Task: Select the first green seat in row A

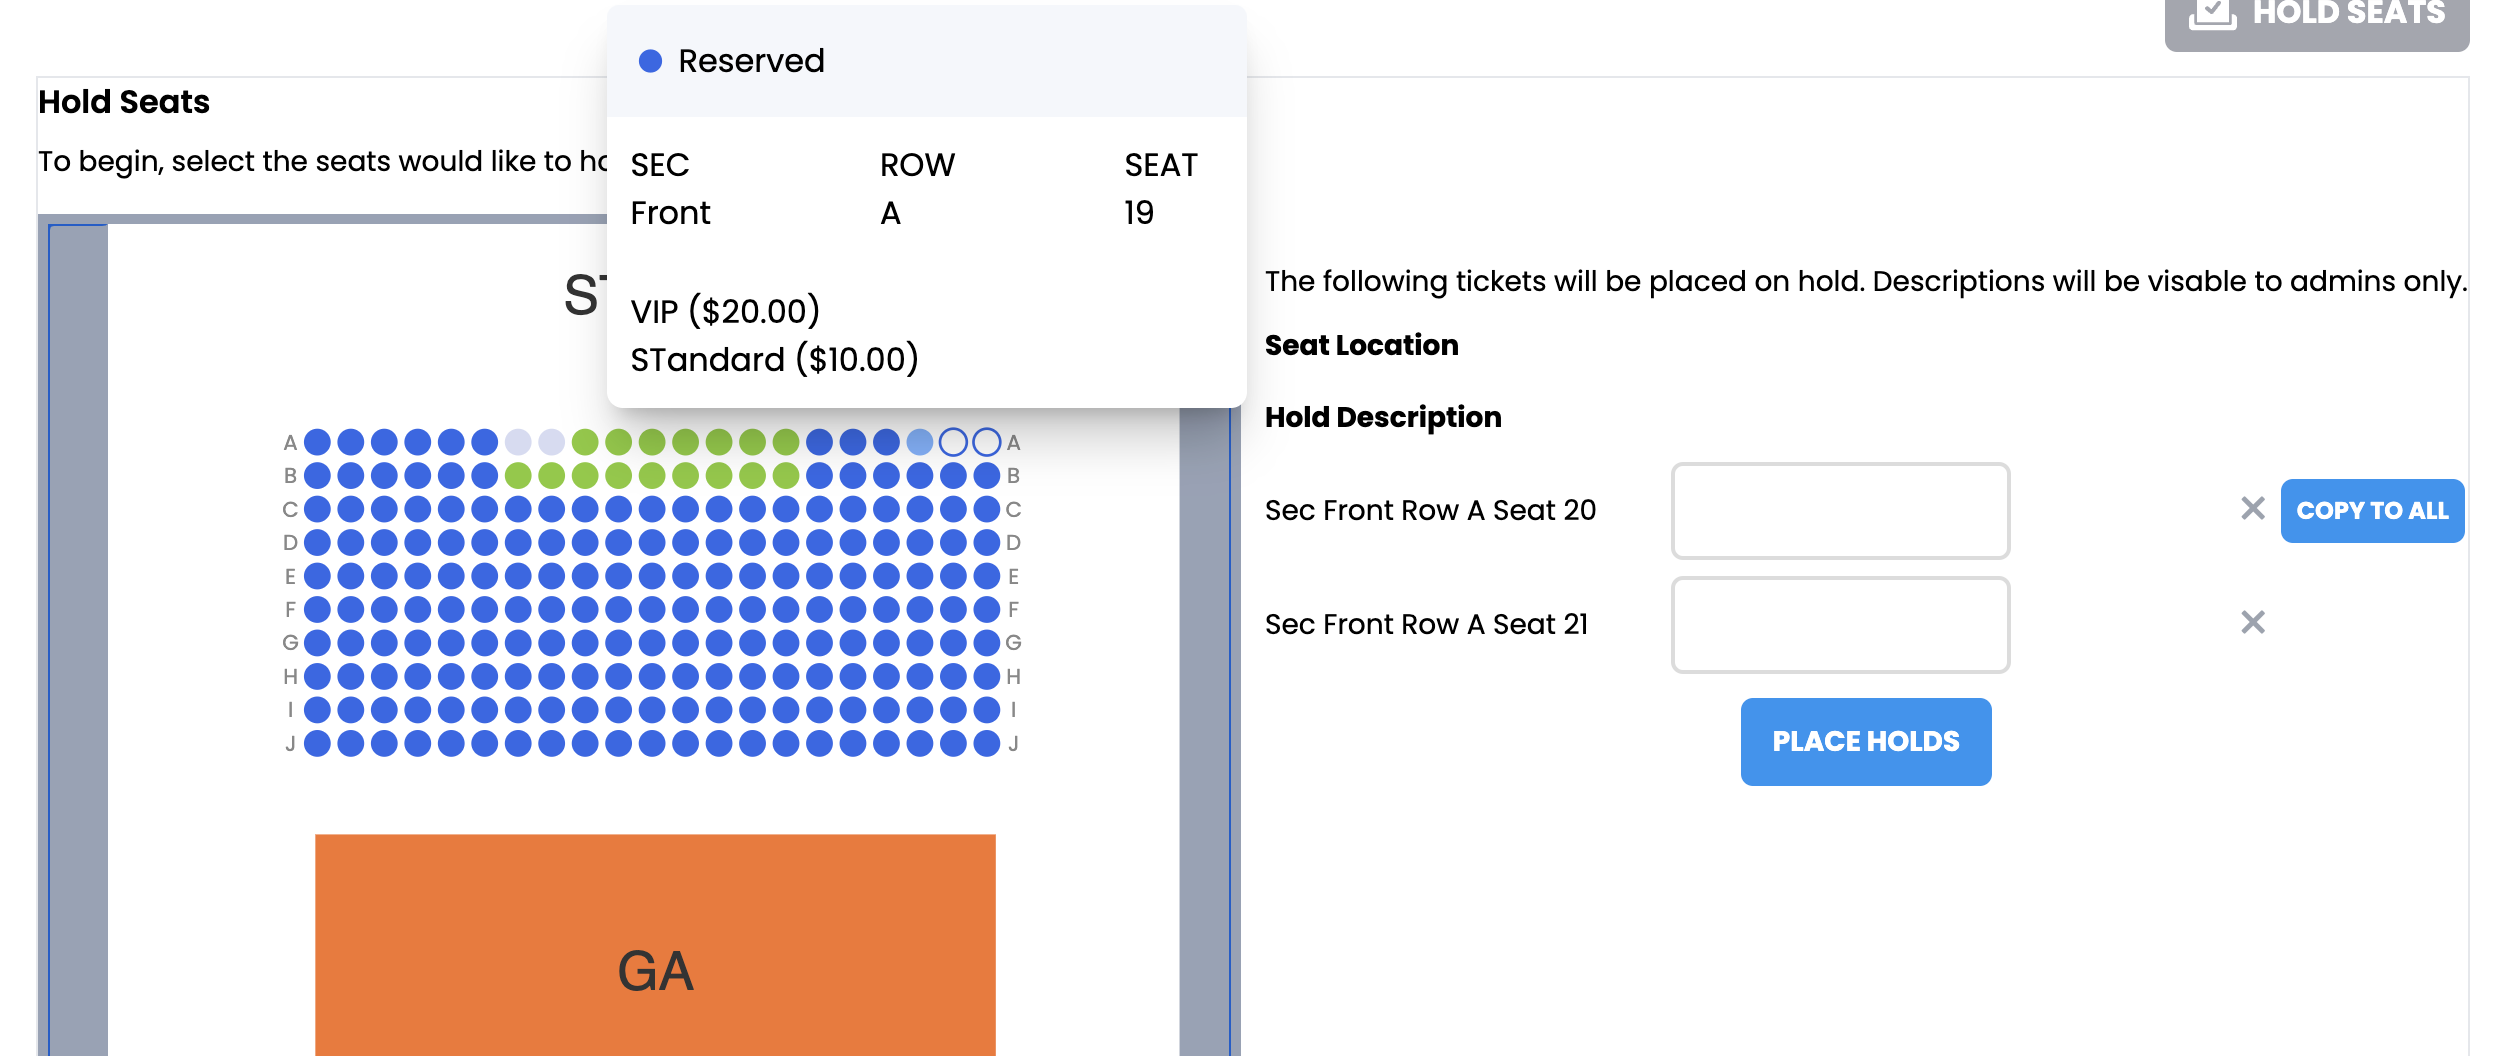Action: point(585,442)
